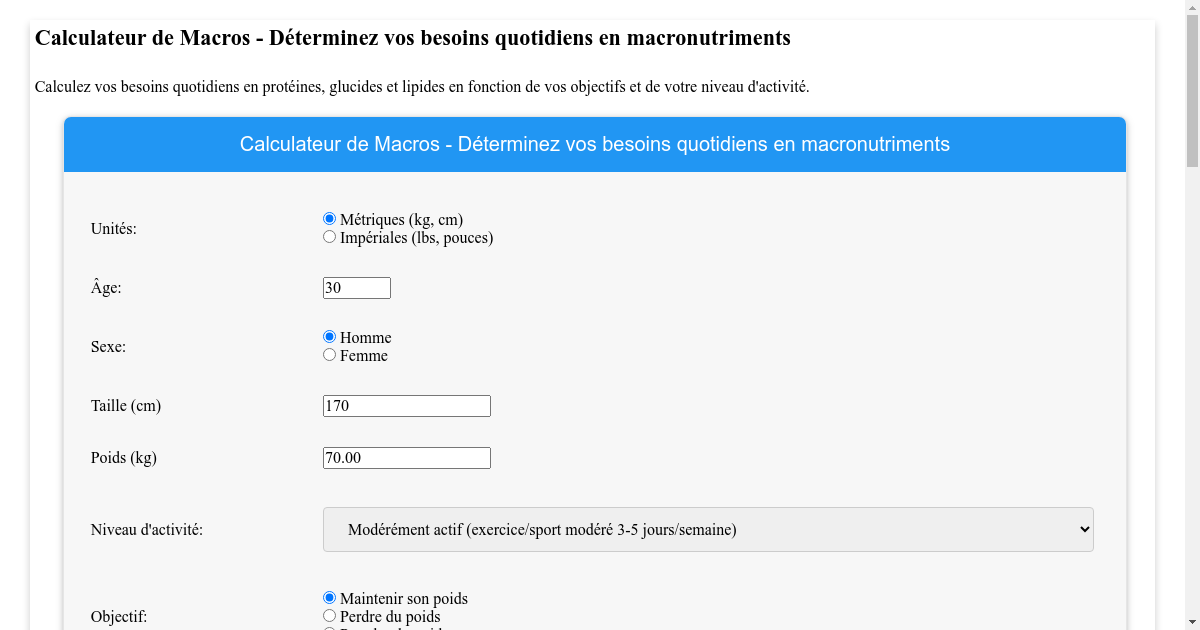Viewport: 1200px width, 630px height.
Task: Click the scrollbar down arrow
Action: (x=1192, y=622)
